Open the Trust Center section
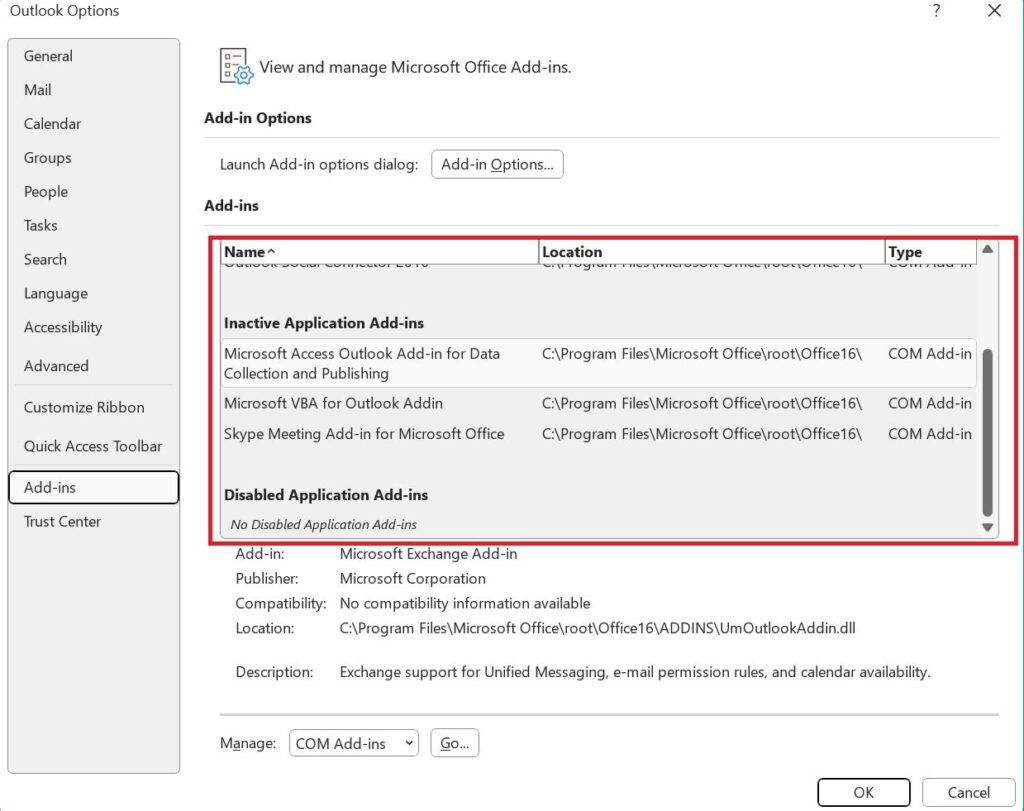Image resolution: width=1024 pixels, height=811 pixels. (x=62, y=521)
